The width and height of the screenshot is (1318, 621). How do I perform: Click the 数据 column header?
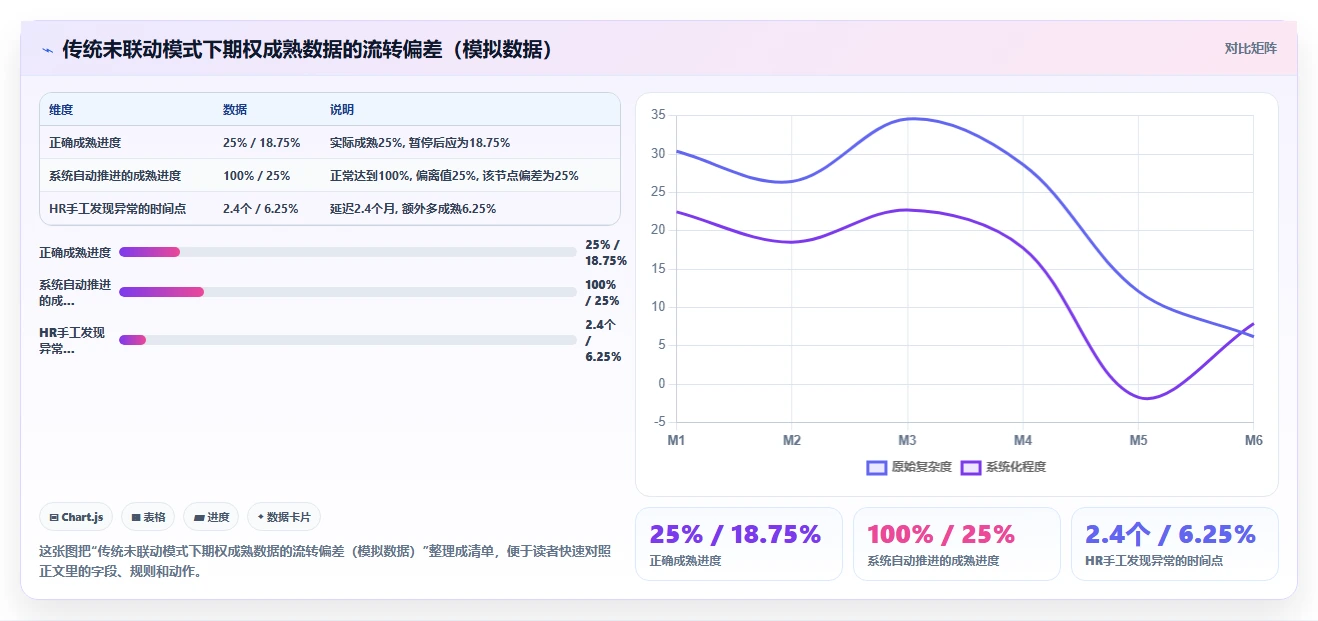(x=235, y=110)
